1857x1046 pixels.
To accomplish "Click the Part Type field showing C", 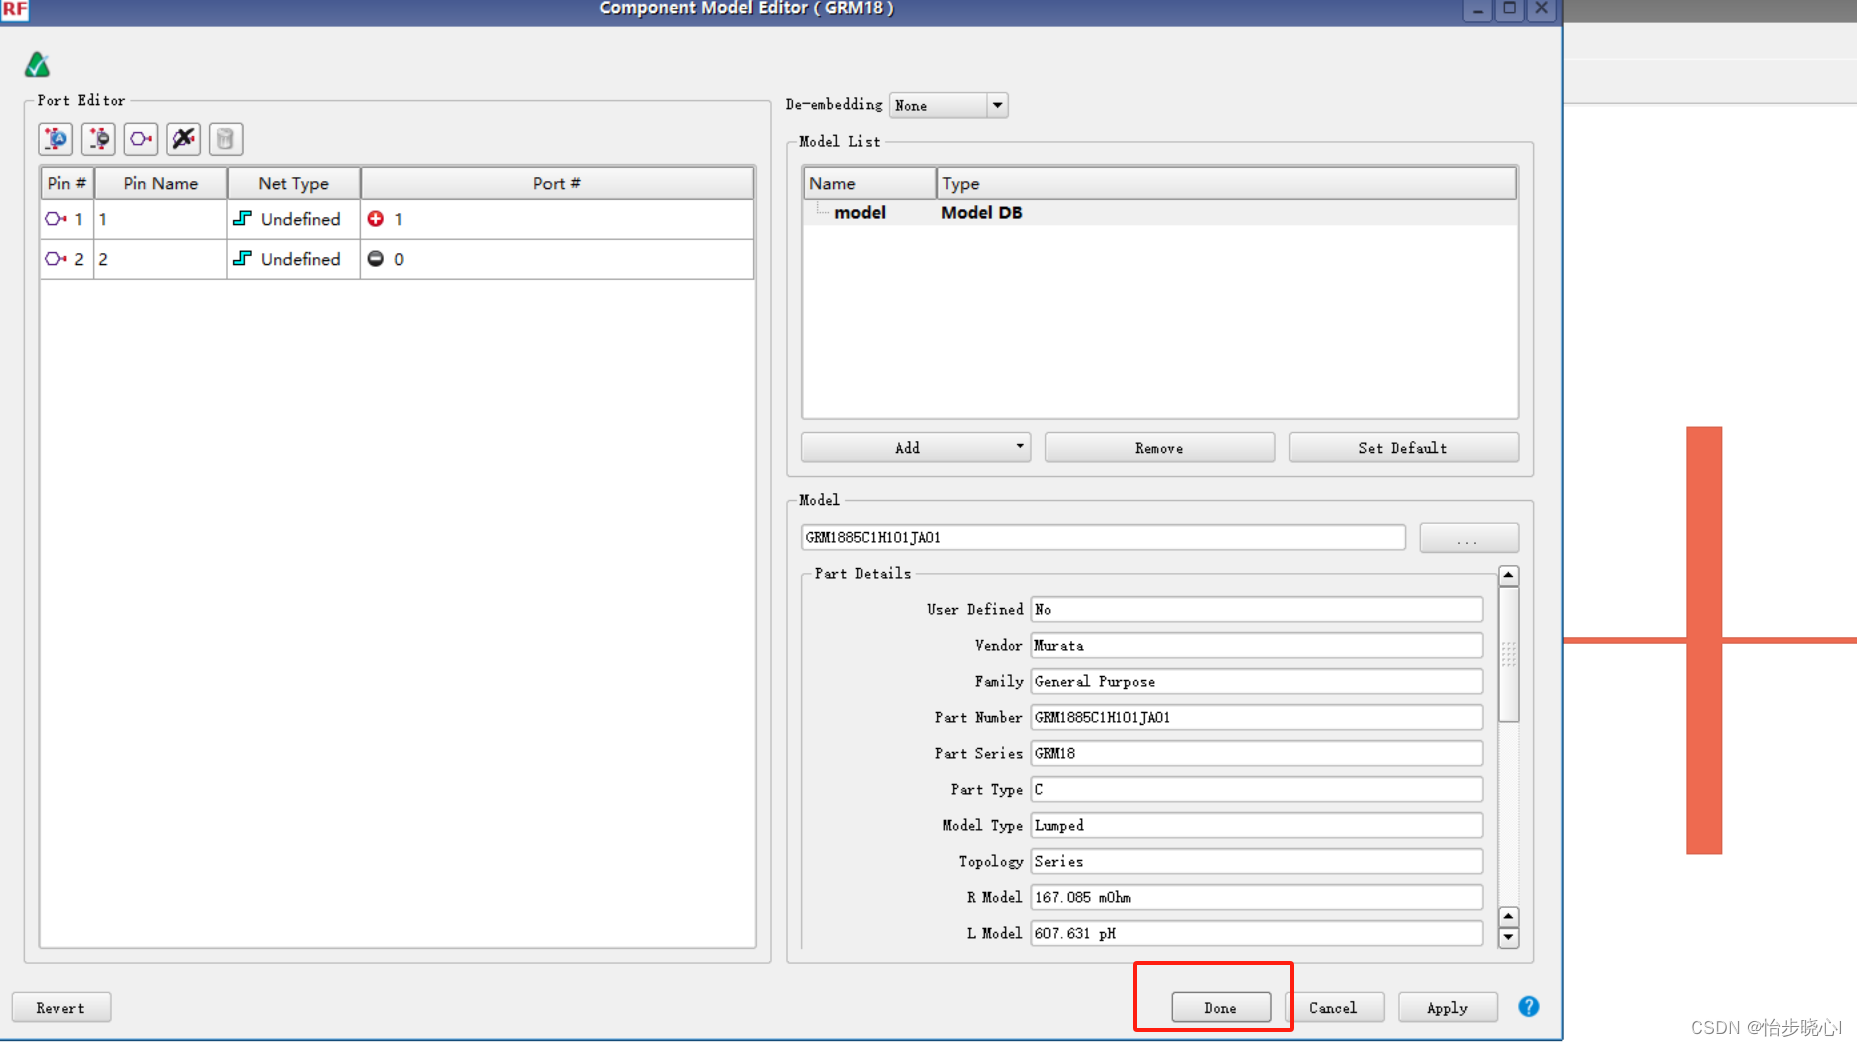I will pyautogui.click(x=1256, y=789).
